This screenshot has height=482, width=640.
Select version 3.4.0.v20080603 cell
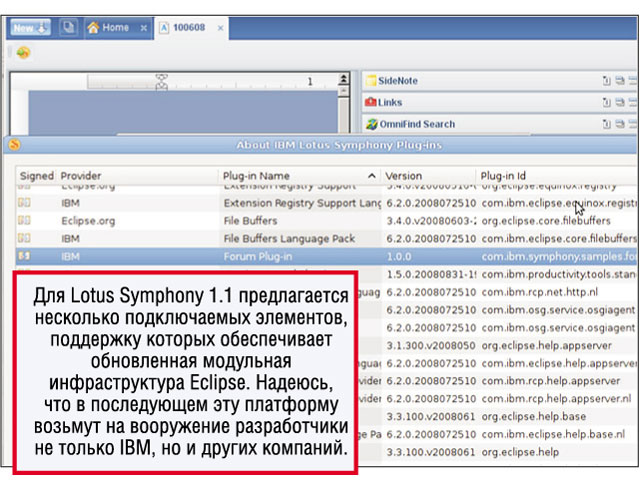point(431,221)
